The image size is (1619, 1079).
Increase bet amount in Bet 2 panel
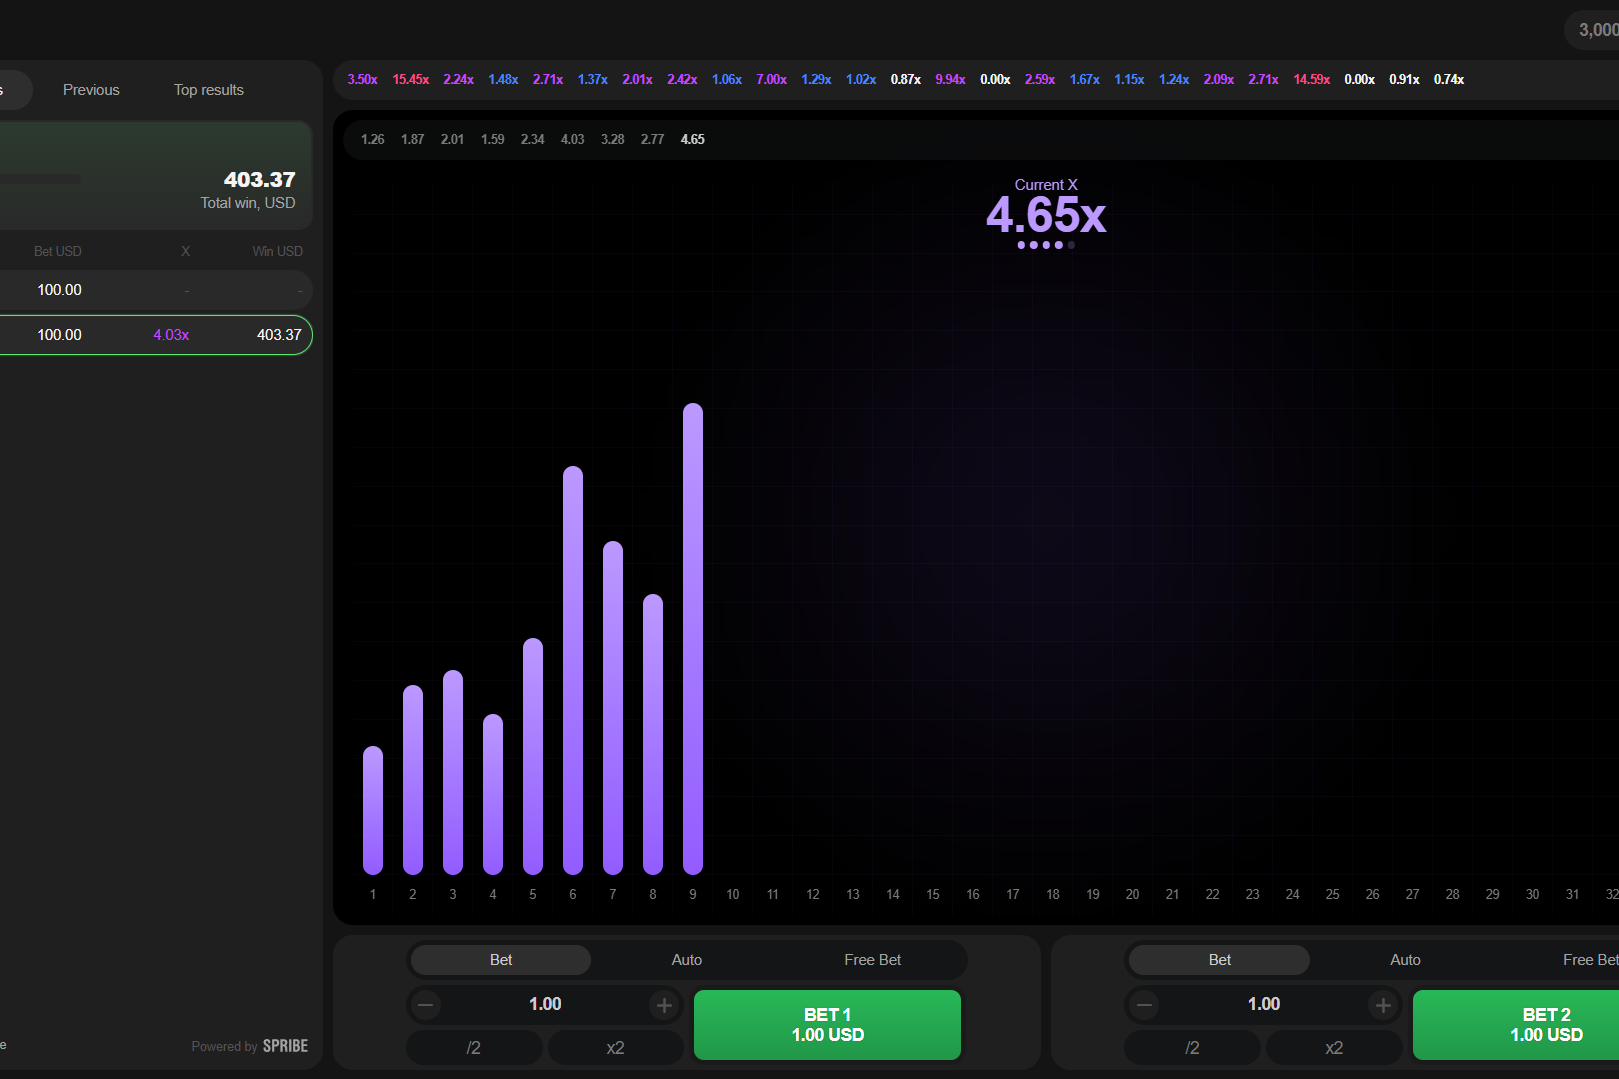pos(1383,1005)
